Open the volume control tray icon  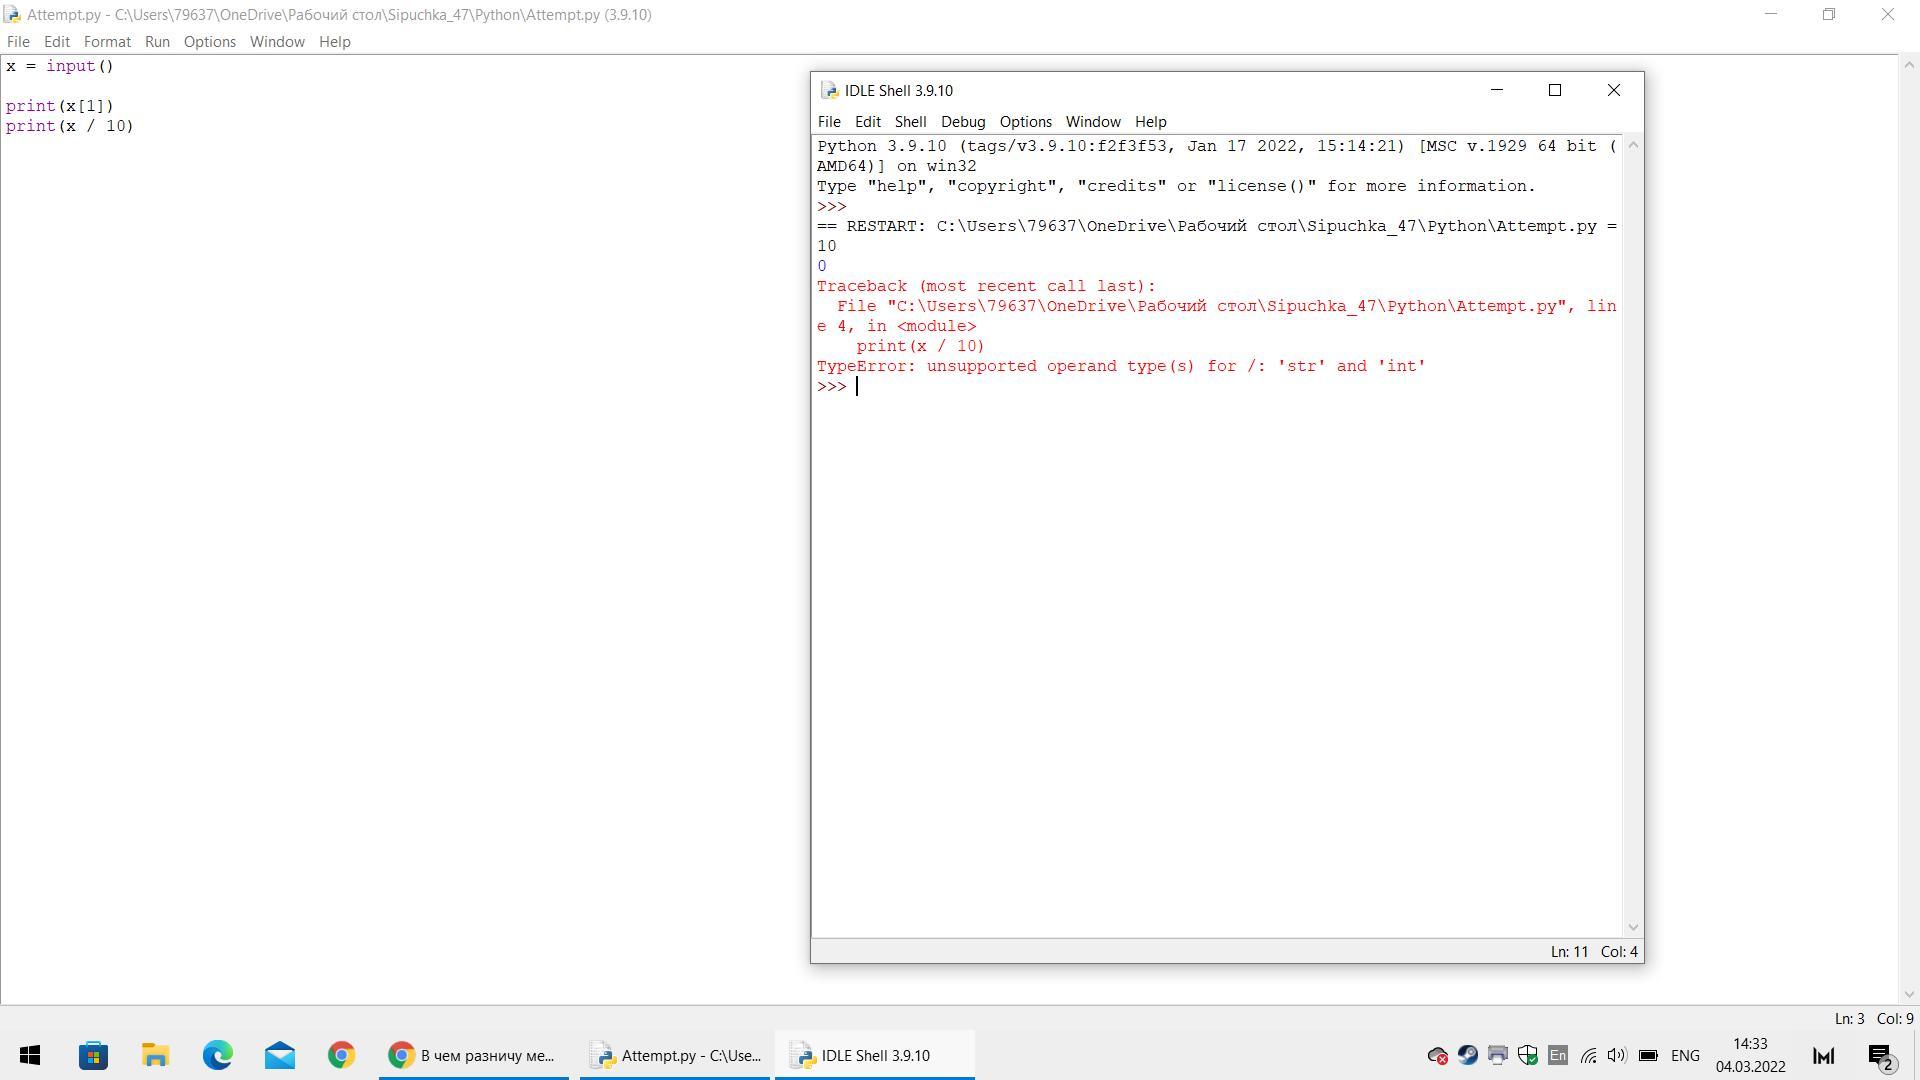[x=1616, y=1055]
